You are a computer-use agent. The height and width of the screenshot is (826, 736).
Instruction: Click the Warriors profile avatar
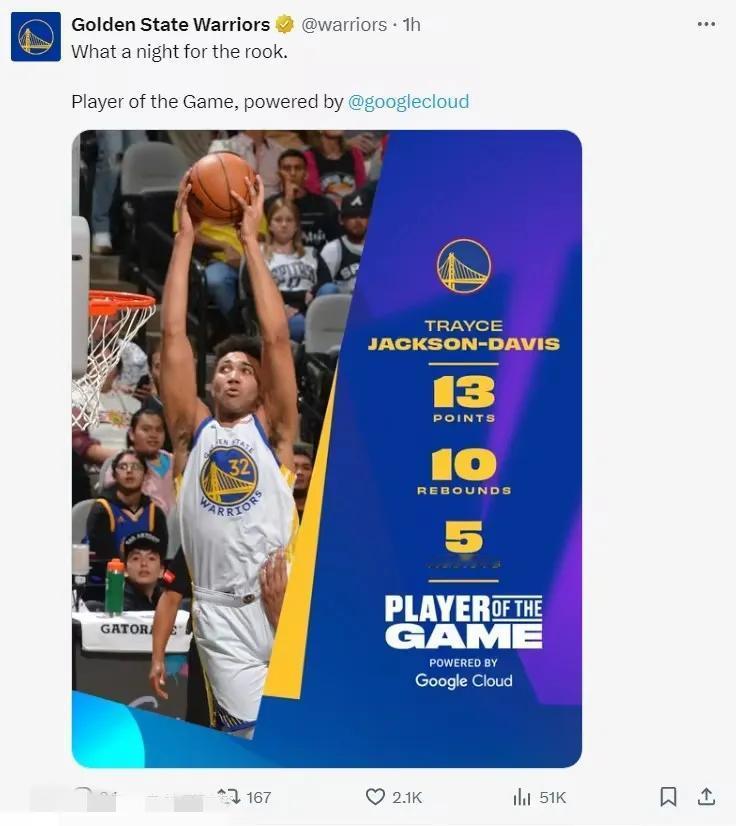pos(36,37)
